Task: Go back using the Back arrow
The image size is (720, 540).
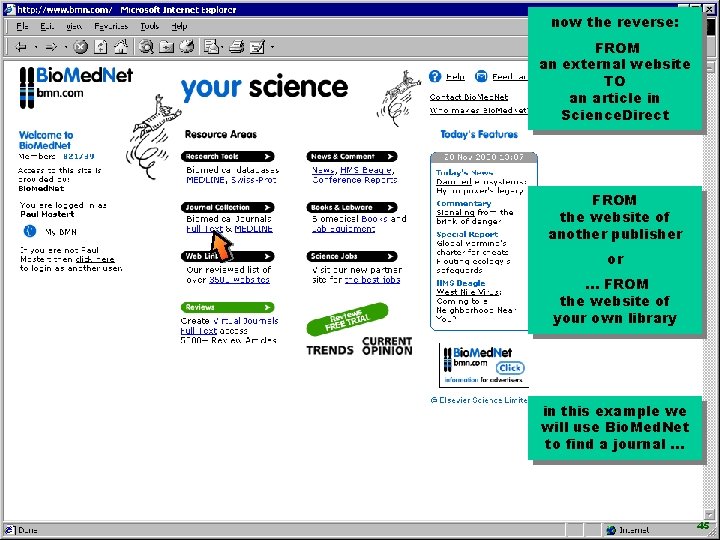Action: pyautogui.click(x=21, y=47)
